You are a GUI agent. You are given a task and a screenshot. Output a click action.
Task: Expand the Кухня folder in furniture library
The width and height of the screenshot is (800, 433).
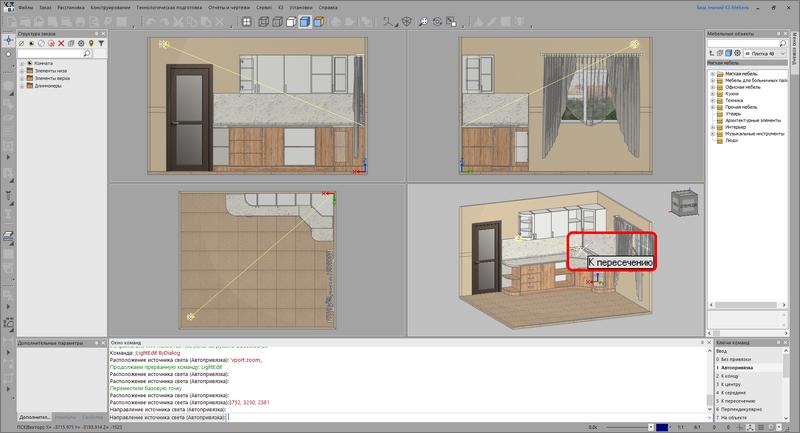click(713, 94)
